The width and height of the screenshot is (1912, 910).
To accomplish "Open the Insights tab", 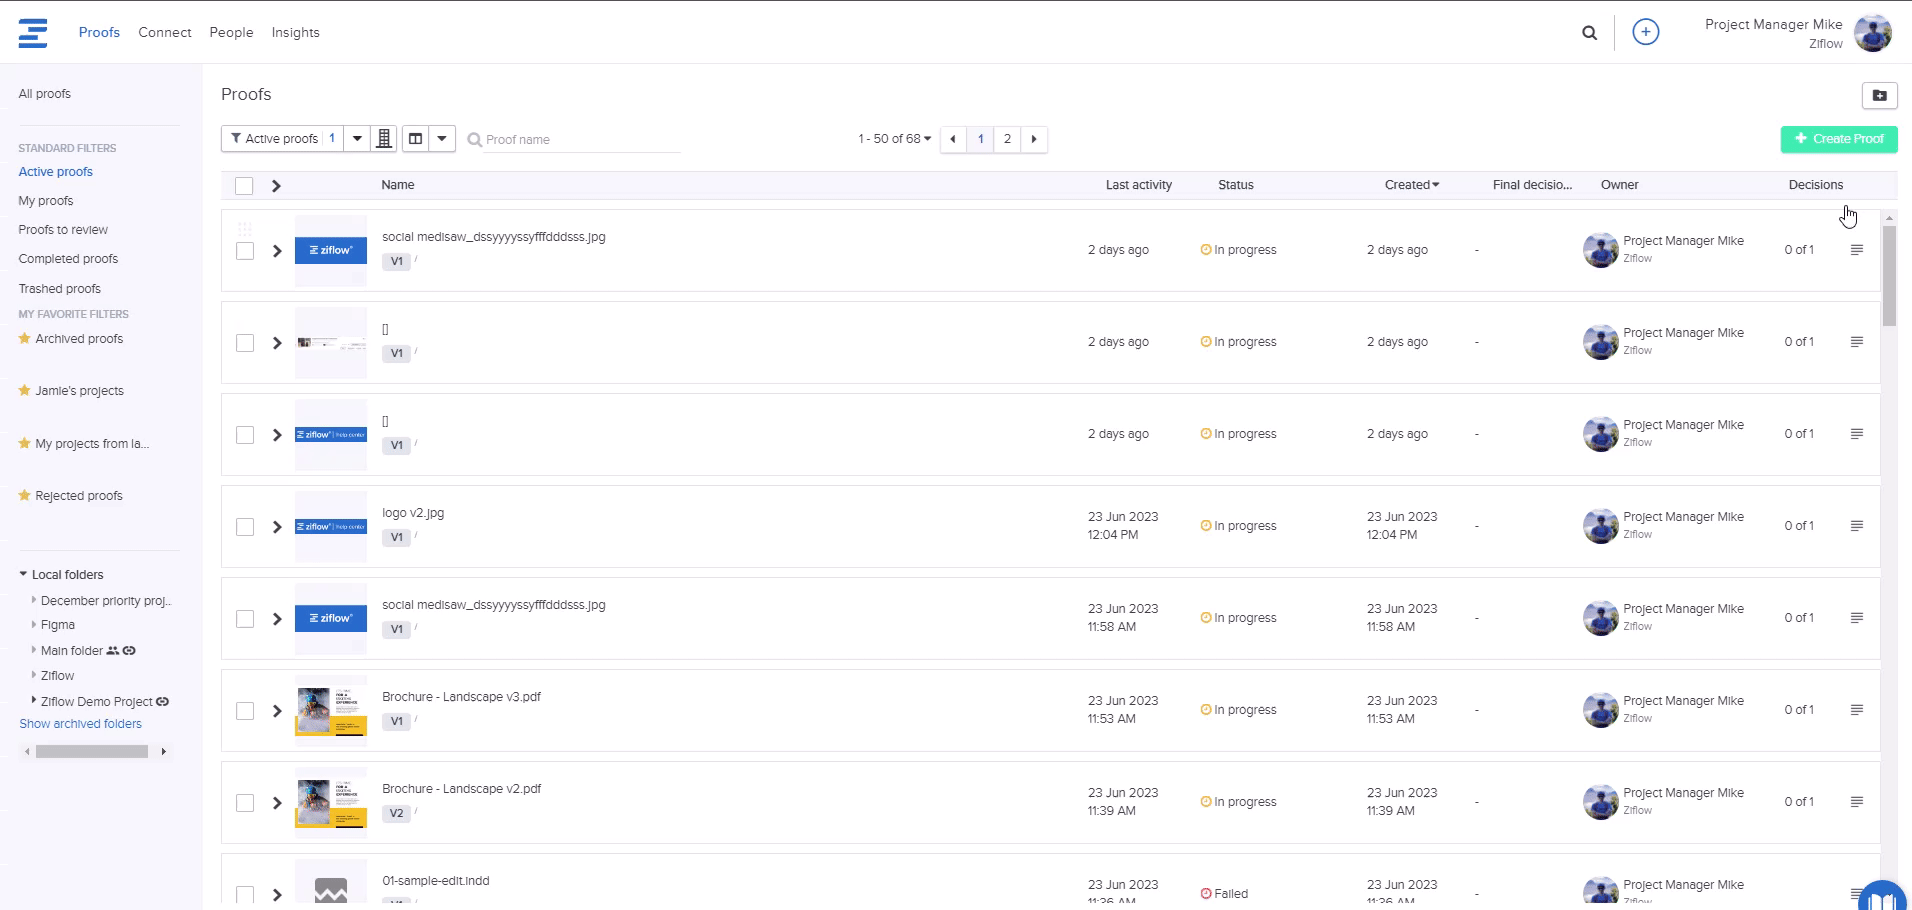I will (295, 33).
